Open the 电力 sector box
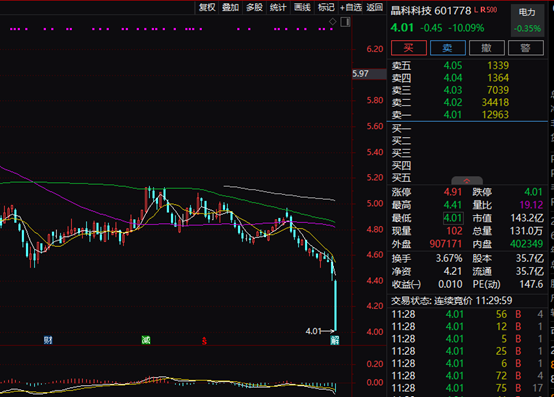This screenshot has width=554, height=397. pos(527,20)
